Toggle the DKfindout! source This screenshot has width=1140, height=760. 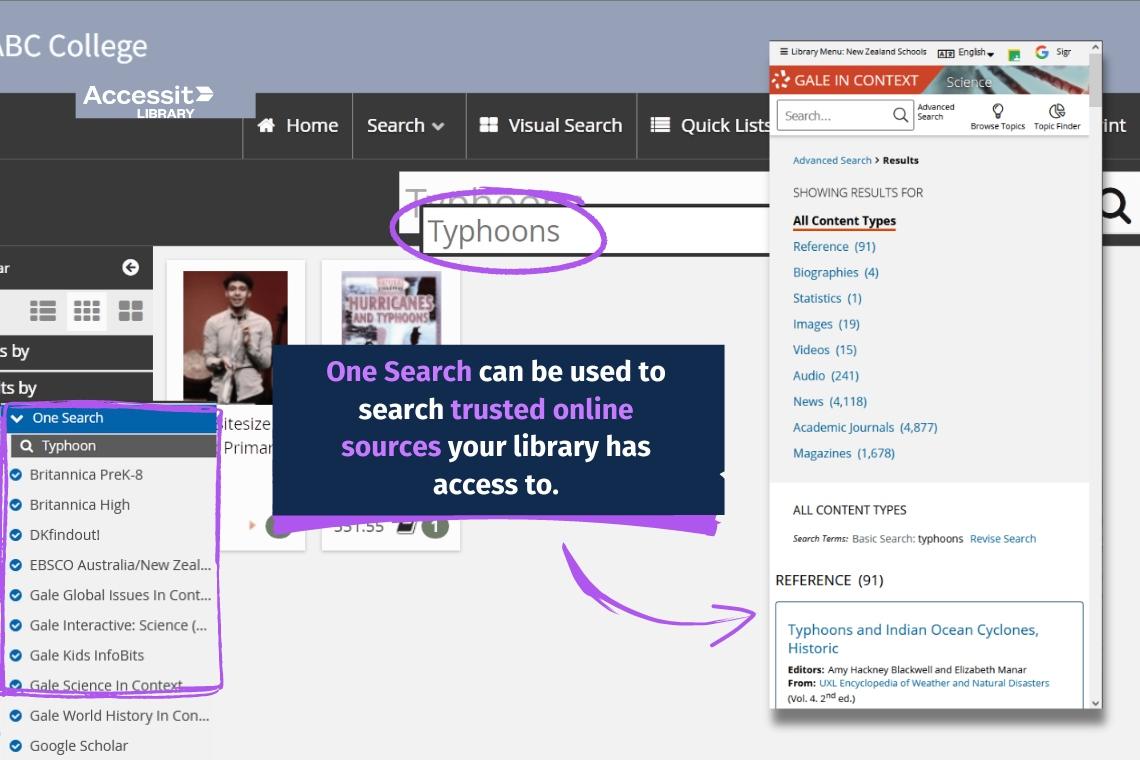click(x=16, y=535)
